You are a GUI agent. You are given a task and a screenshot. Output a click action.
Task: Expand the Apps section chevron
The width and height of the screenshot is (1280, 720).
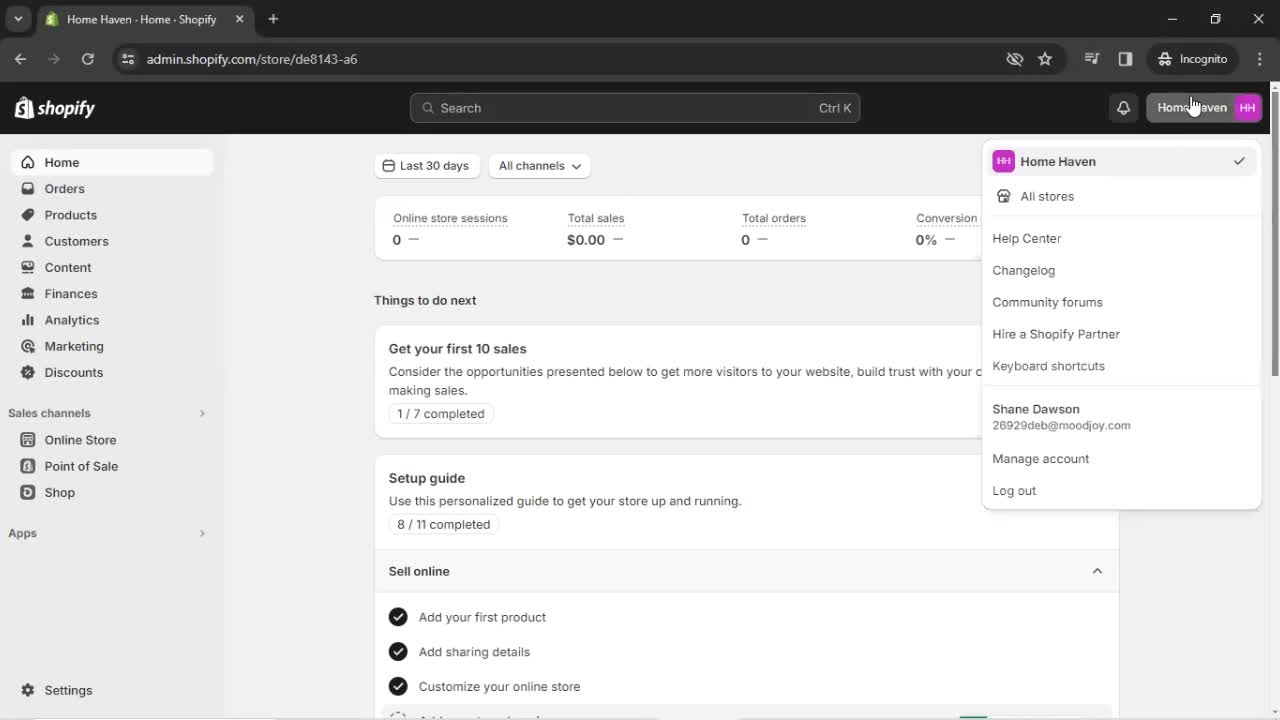202,533
